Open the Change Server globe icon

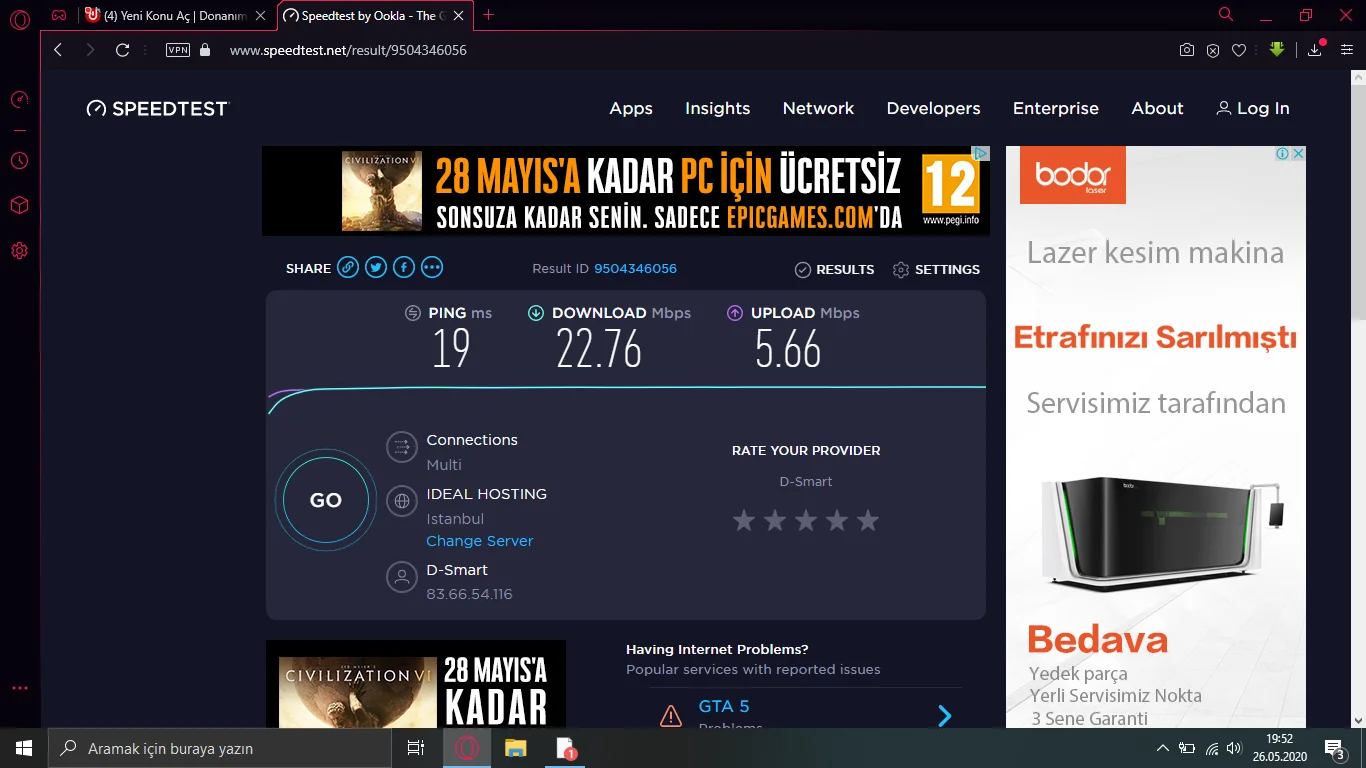(401, 502)
